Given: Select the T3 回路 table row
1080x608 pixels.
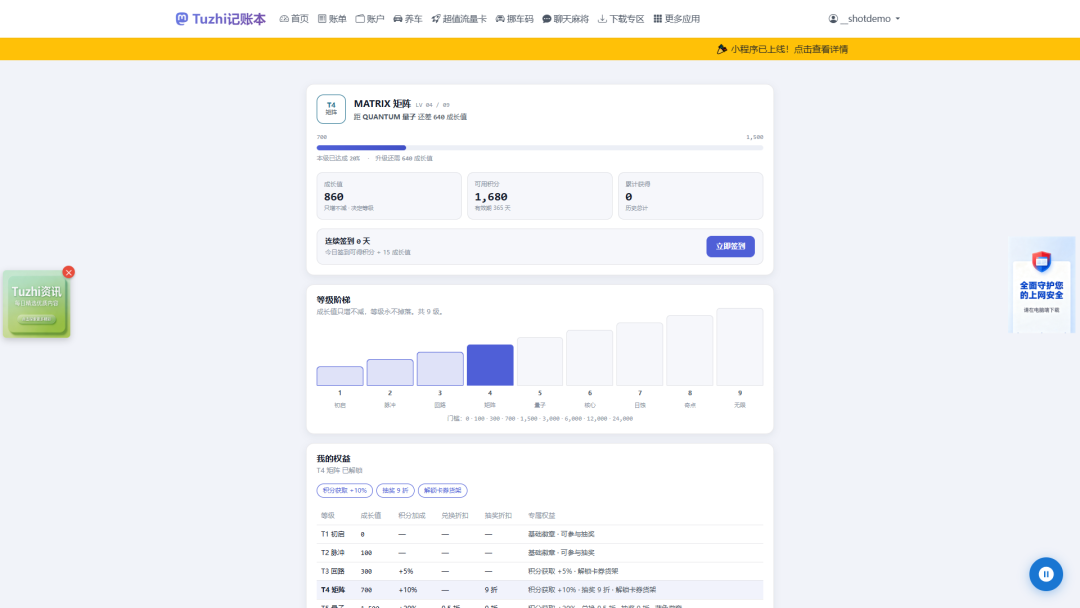Looking at the screenshot, I should coord(539,572).
